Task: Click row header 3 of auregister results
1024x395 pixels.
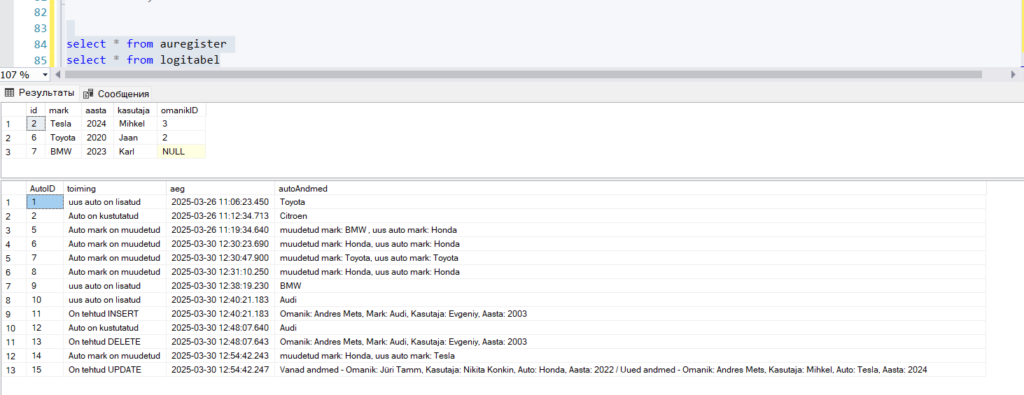Action: pos(13,151)
